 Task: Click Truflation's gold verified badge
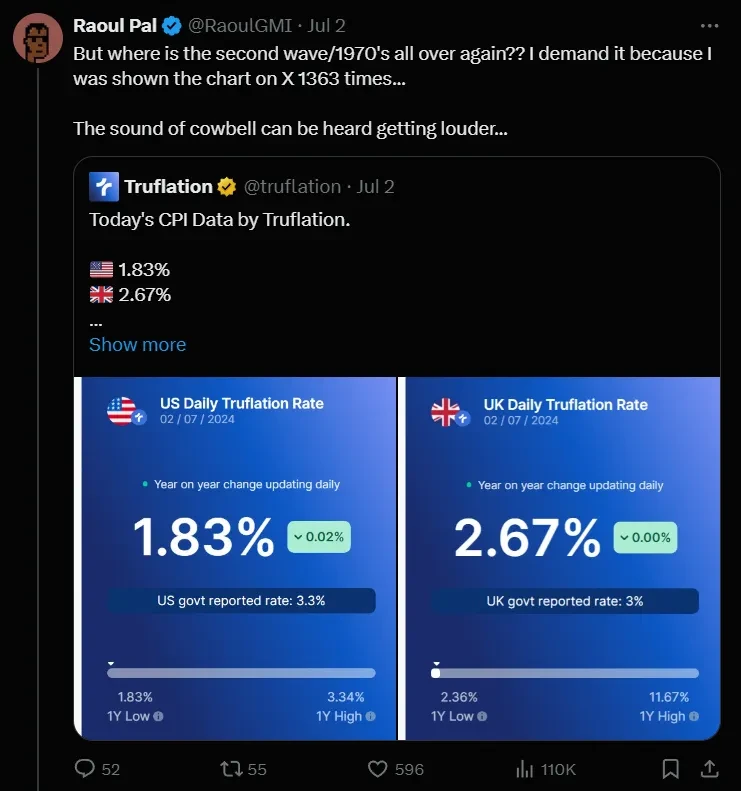(228, 186)
